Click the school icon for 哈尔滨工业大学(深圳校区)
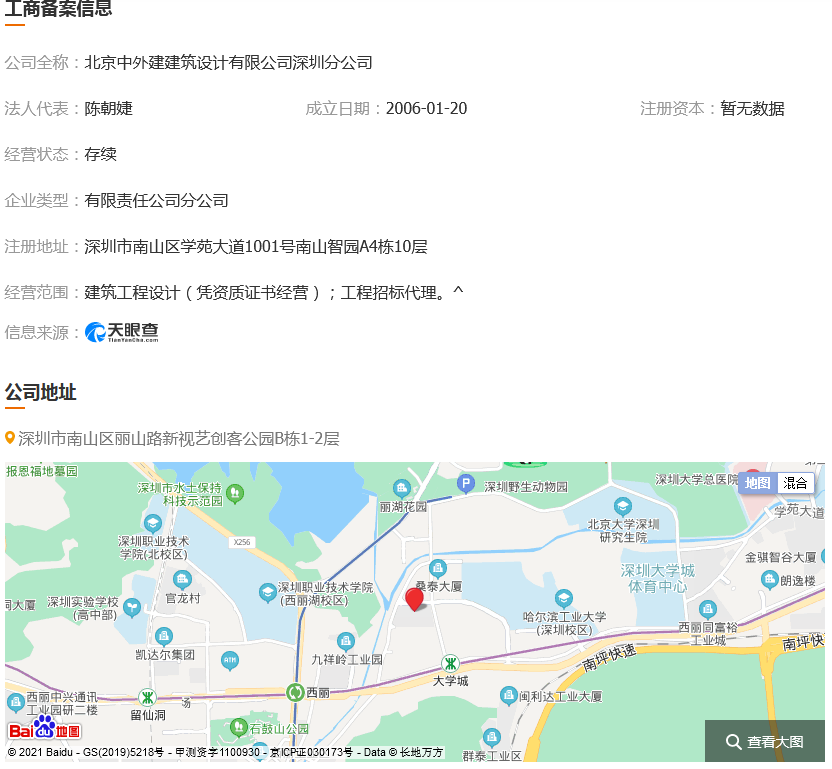 [564, 599]
